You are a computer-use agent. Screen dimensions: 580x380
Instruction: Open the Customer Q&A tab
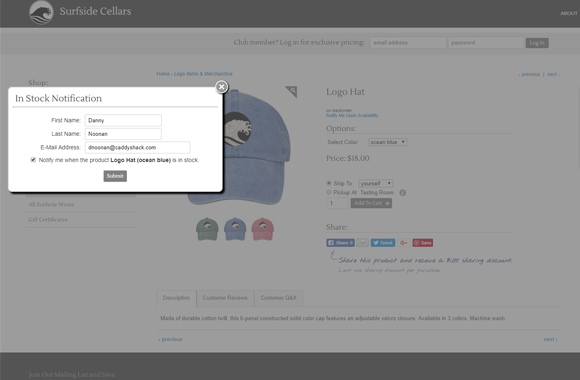pyautogui.click(x=279, y=298)
